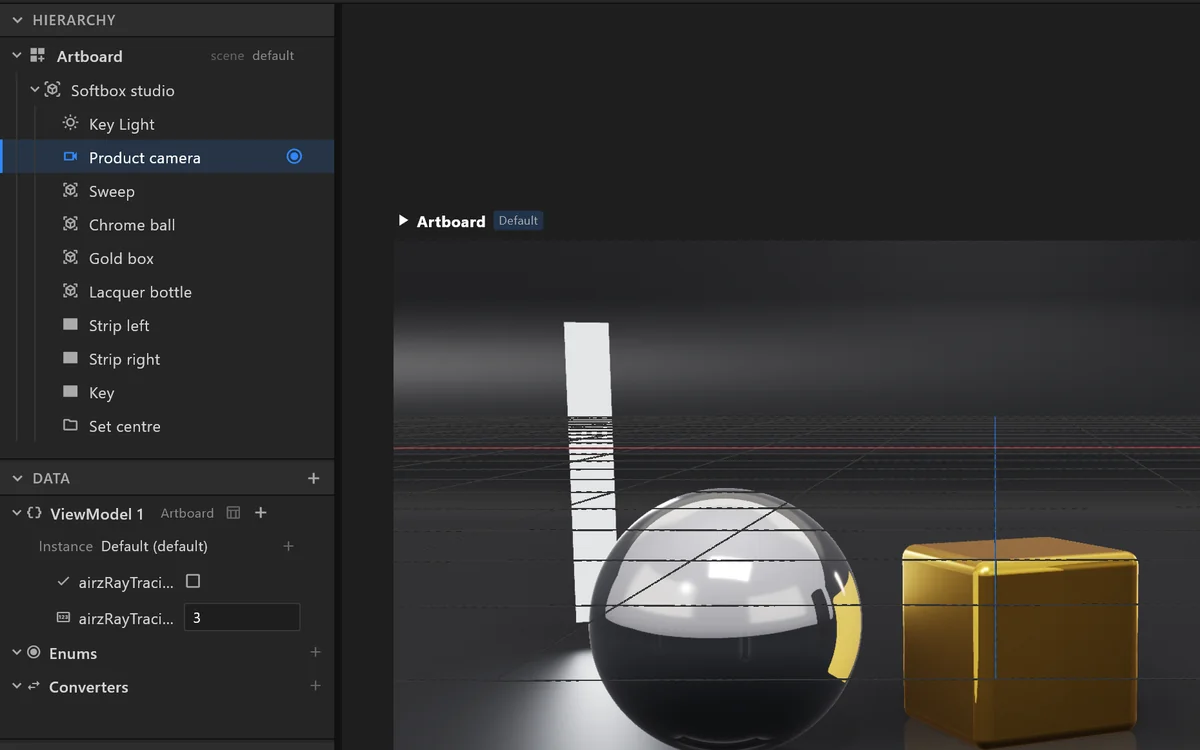This screenshot has width=1200, height=750.
Task: Select the Product camera row
Action: click(167, 157)
